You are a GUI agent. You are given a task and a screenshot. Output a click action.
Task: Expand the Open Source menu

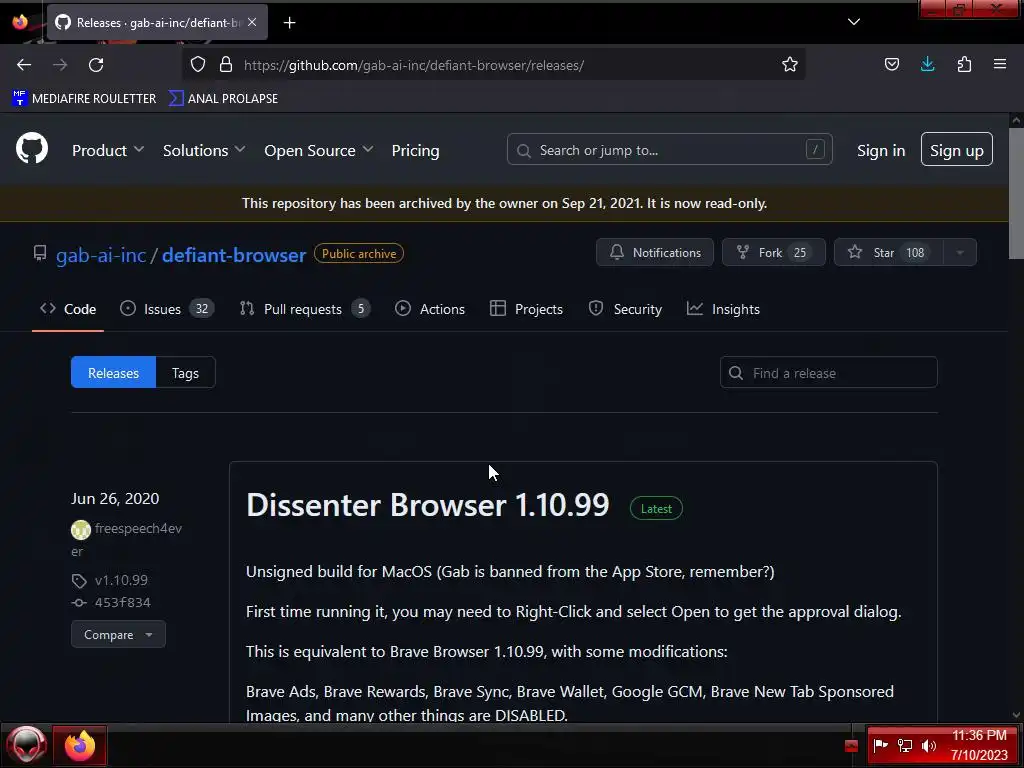click(319, 150)
